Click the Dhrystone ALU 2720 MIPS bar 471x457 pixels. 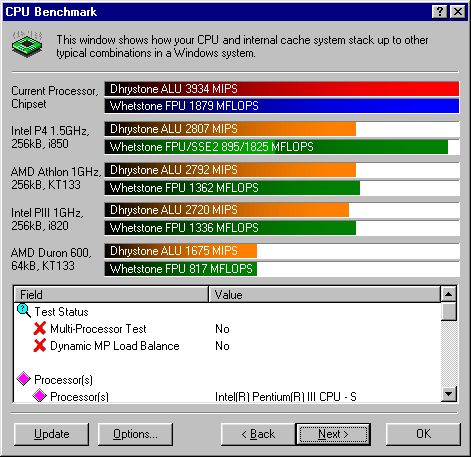tap(227, 210)
